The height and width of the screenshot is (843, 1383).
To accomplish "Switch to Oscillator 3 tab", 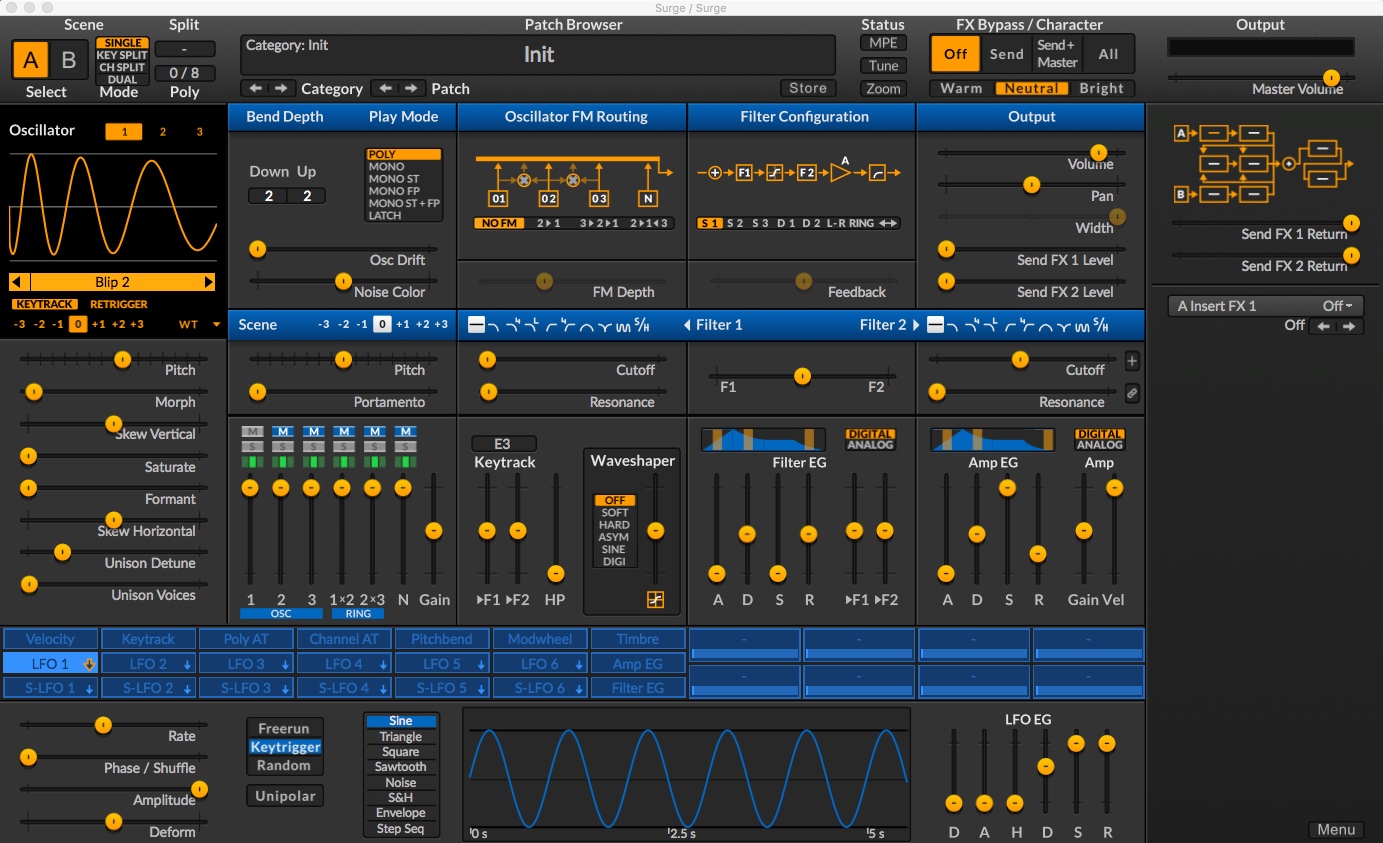I will point(199,131).
